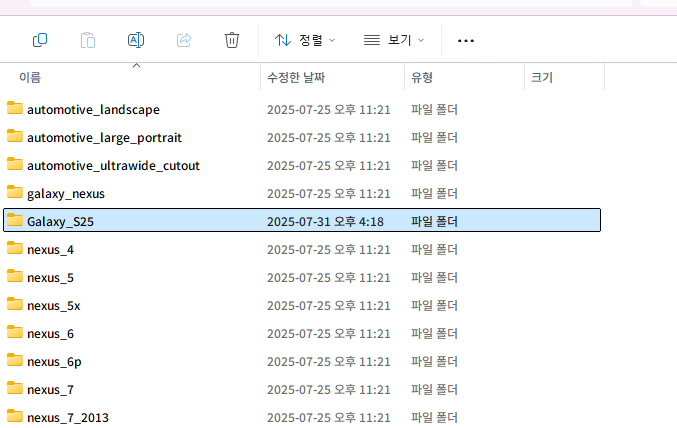
Task: Select the nexus_6 folder name
Action: [50, 334]
